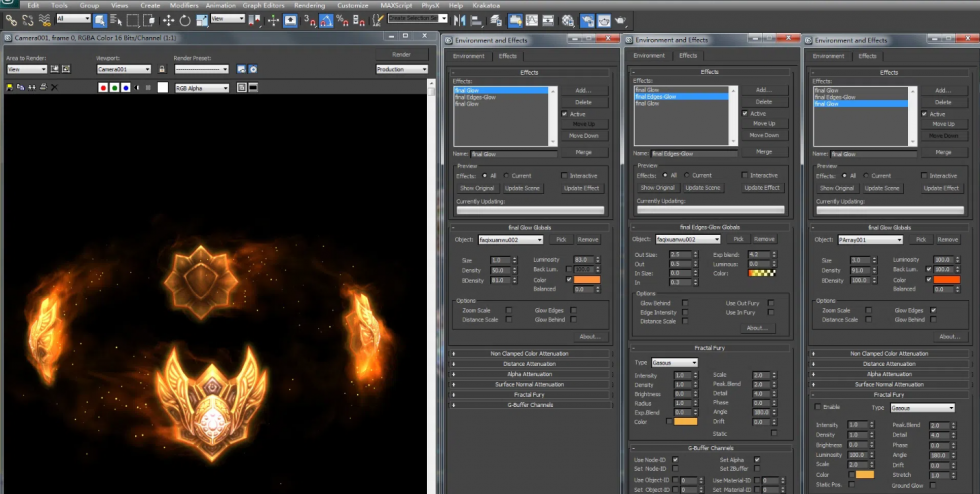Open the Modifiers menu
The height and width of the screenshot is (494, 980).
coord(184,5)
